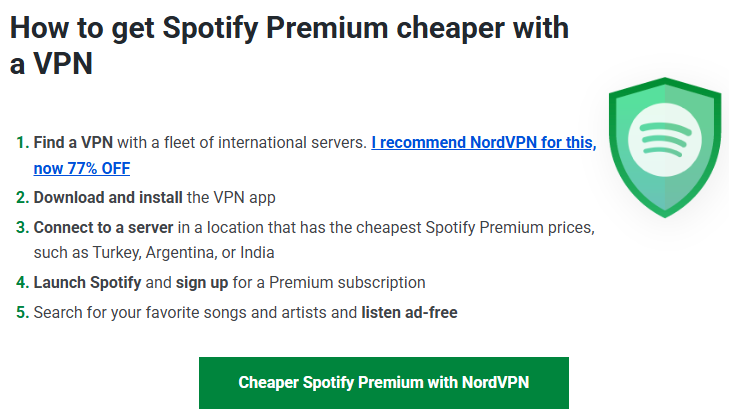Click the list number 4 marker
Image resolution: width=729 pixels, height=416 pixels.
click(x=22, y=282)
